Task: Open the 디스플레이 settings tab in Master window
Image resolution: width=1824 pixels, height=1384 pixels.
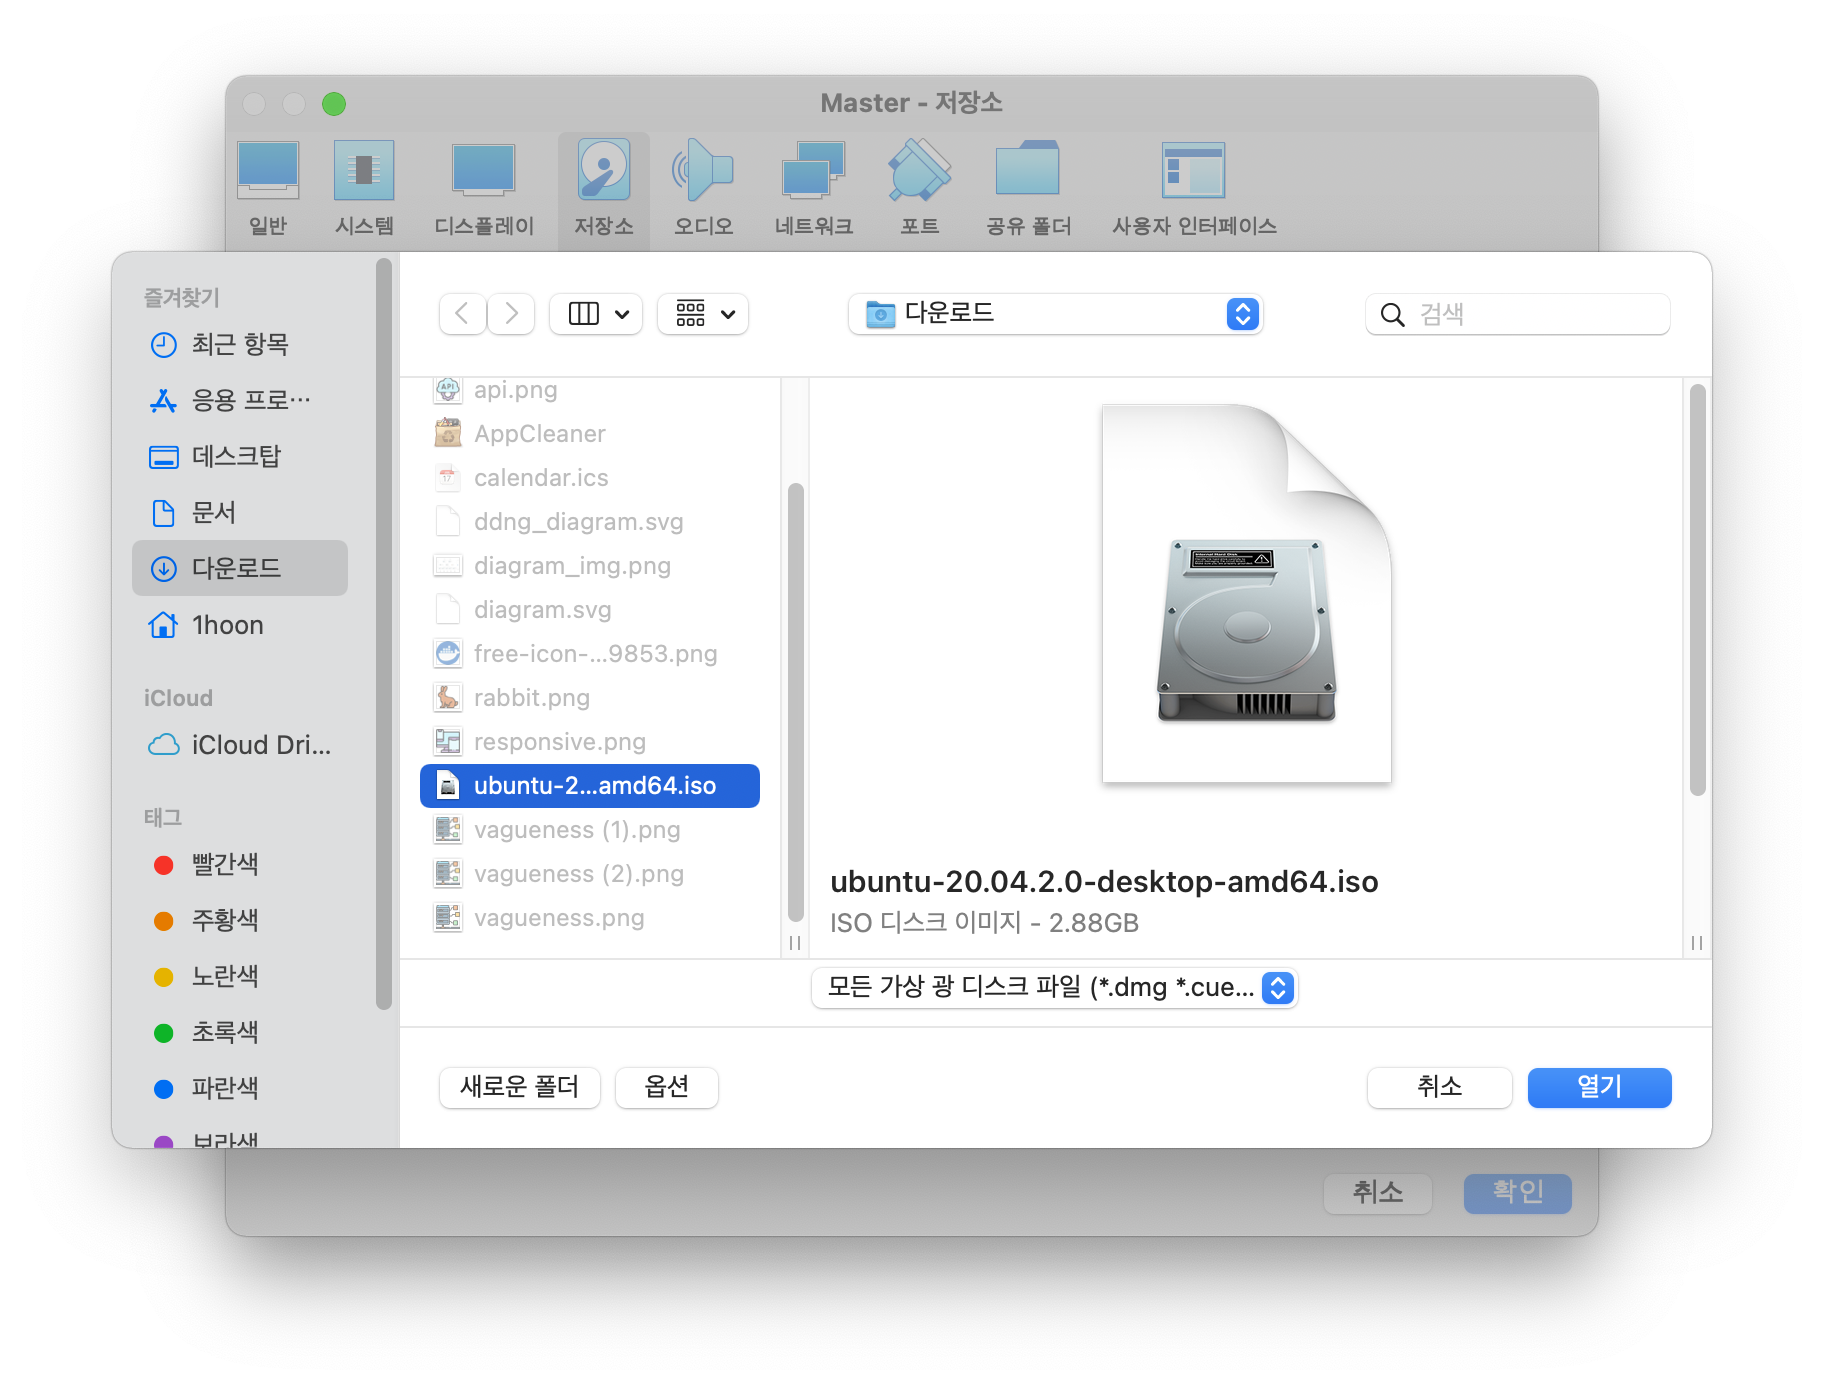Action: [484, 189]
